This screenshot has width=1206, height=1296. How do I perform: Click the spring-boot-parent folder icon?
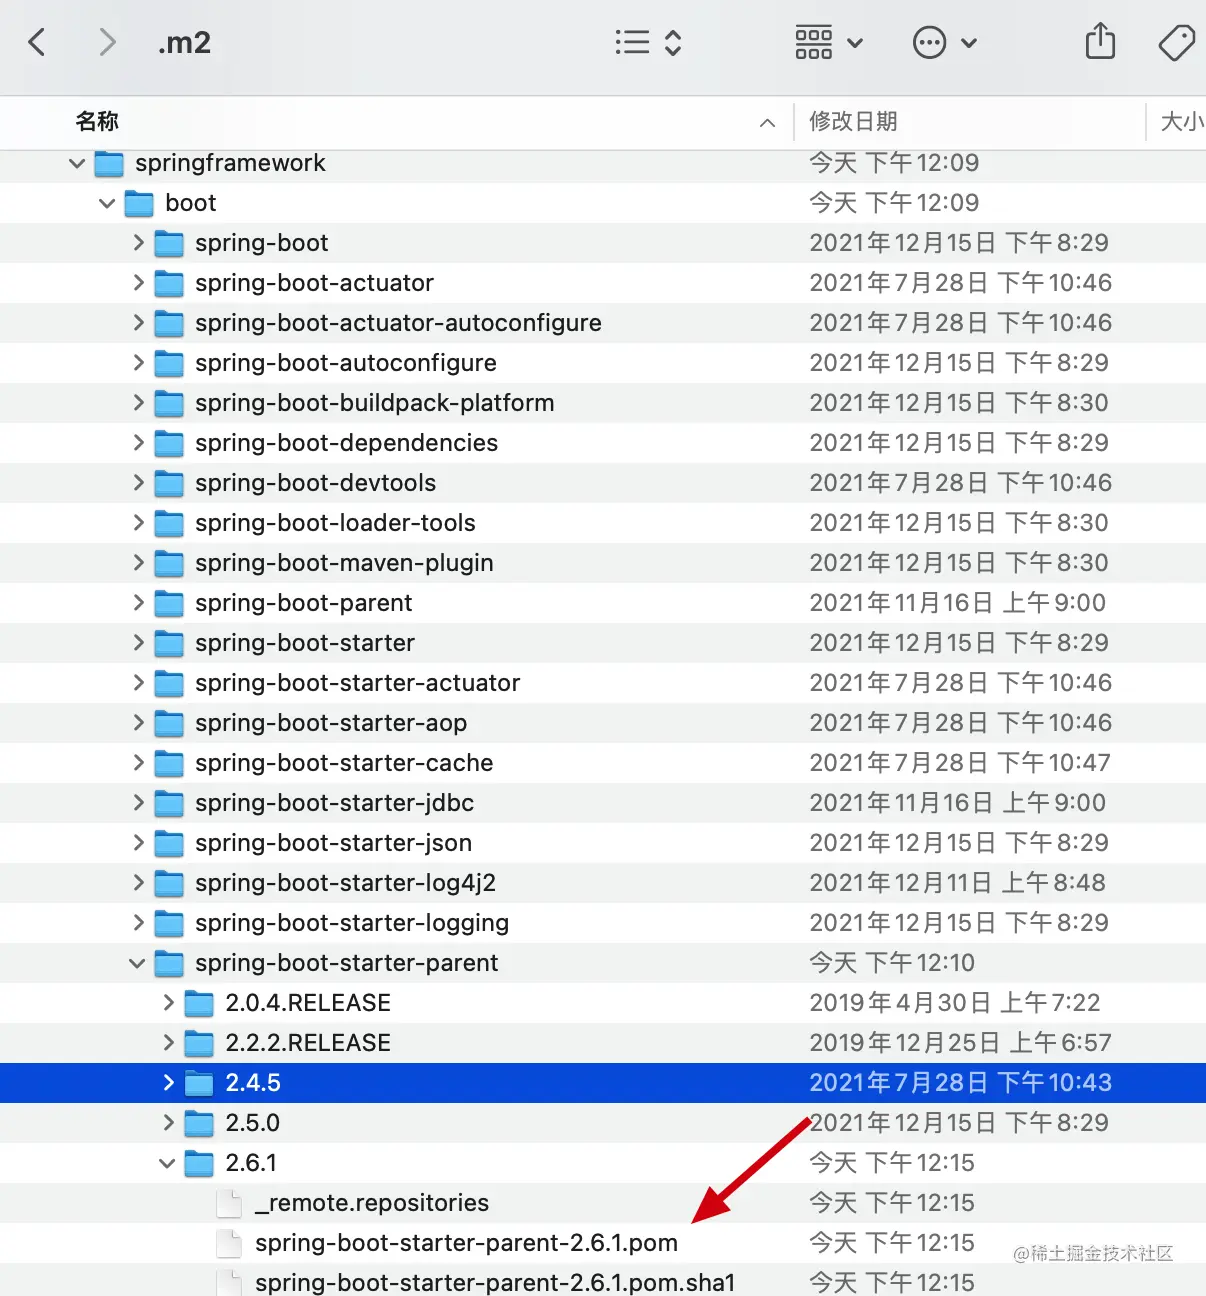(169, 603)
